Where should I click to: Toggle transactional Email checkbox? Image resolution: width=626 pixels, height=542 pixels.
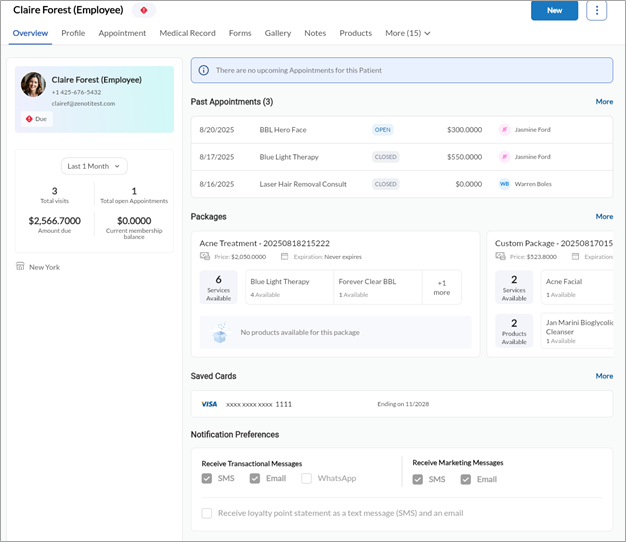tap(255, 478)
